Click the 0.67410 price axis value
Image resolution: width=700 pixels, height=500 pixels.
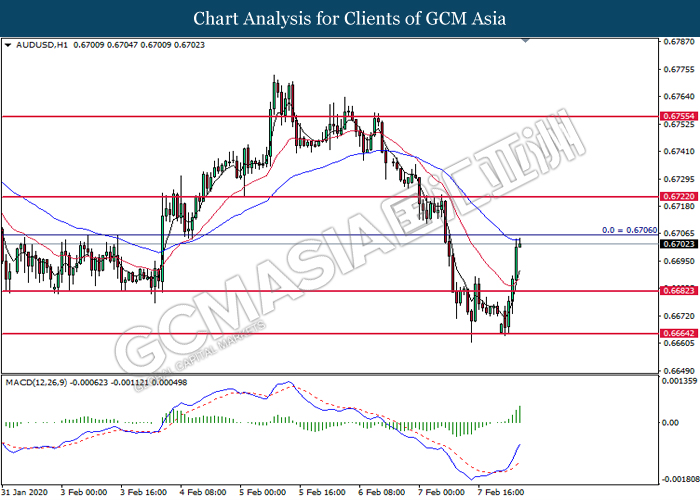coord(679,151)
